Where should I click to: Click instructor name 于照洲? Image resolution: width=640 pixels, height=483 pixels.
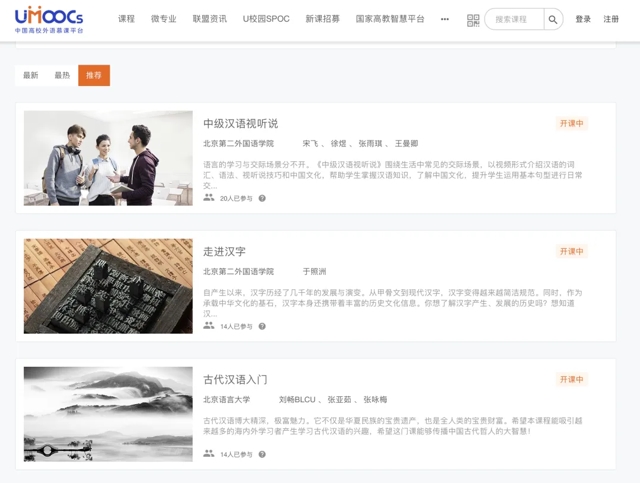[314, 272]
